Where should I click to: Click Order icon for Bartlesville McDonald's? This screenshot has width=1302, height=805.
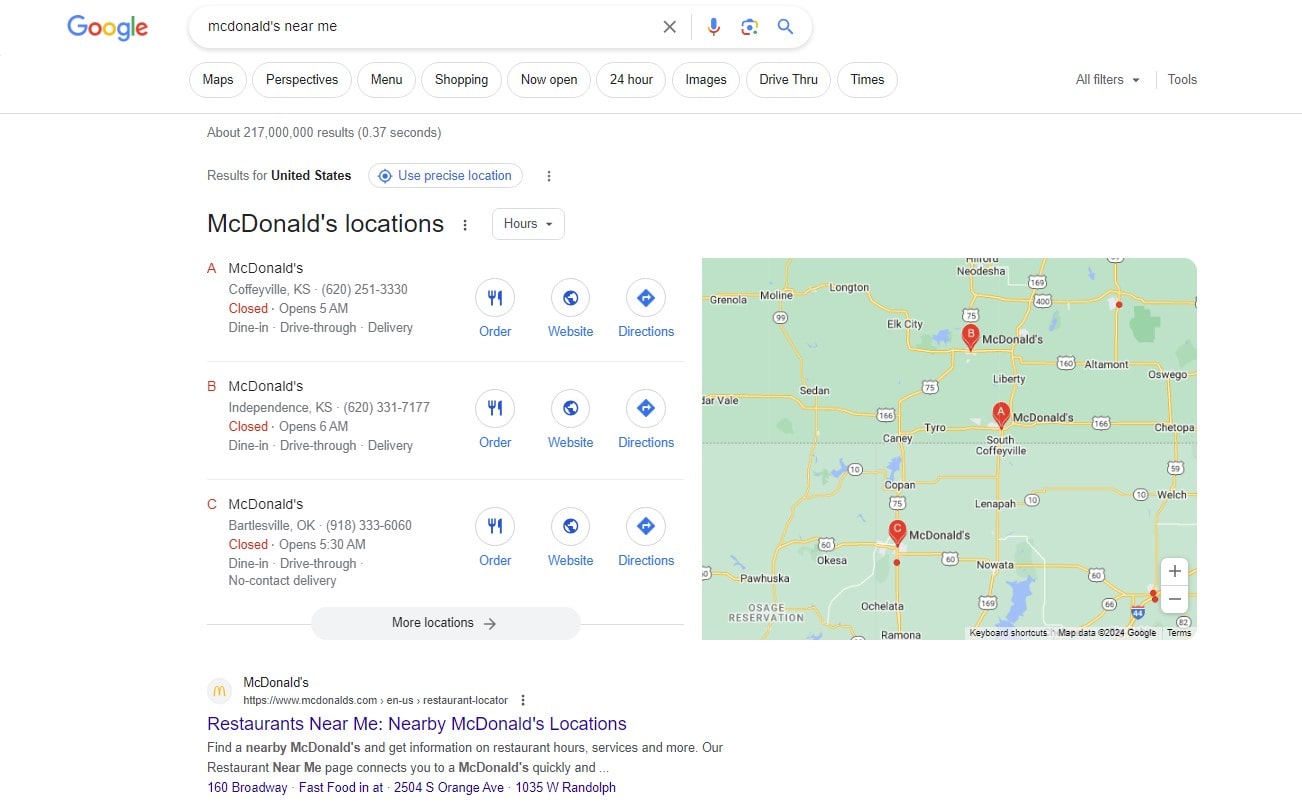(x=495, y=526)
